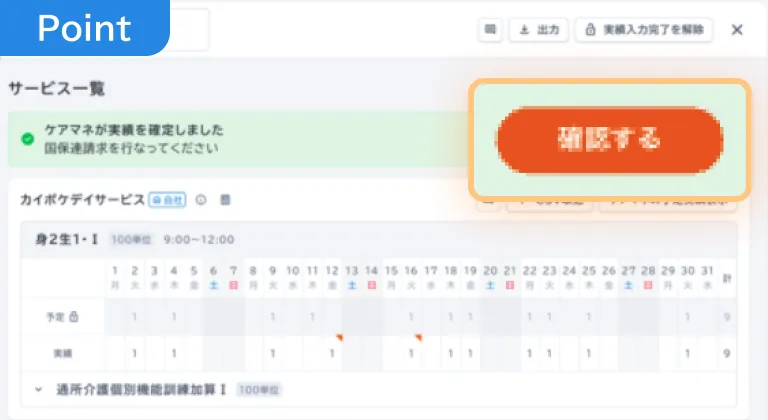The height and width of the screenshot is (420, 768).
Task: Click the 予定 cell for day 4
Action: [x=173, y=317]
